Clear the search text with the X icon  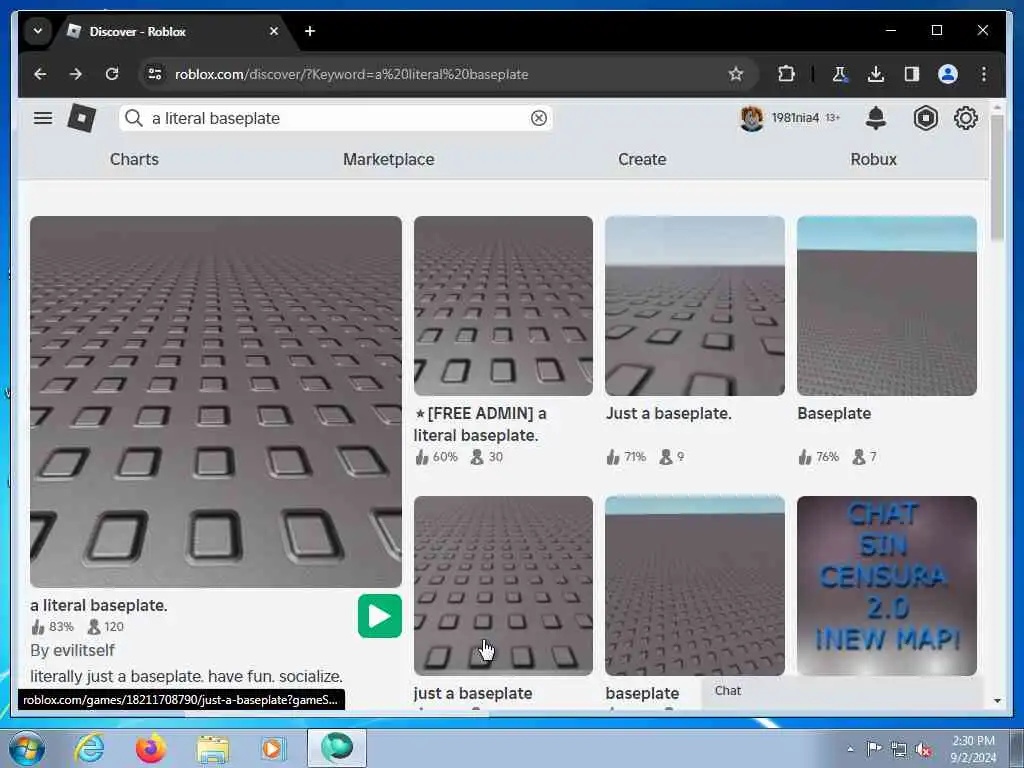[x=539, y=118]
